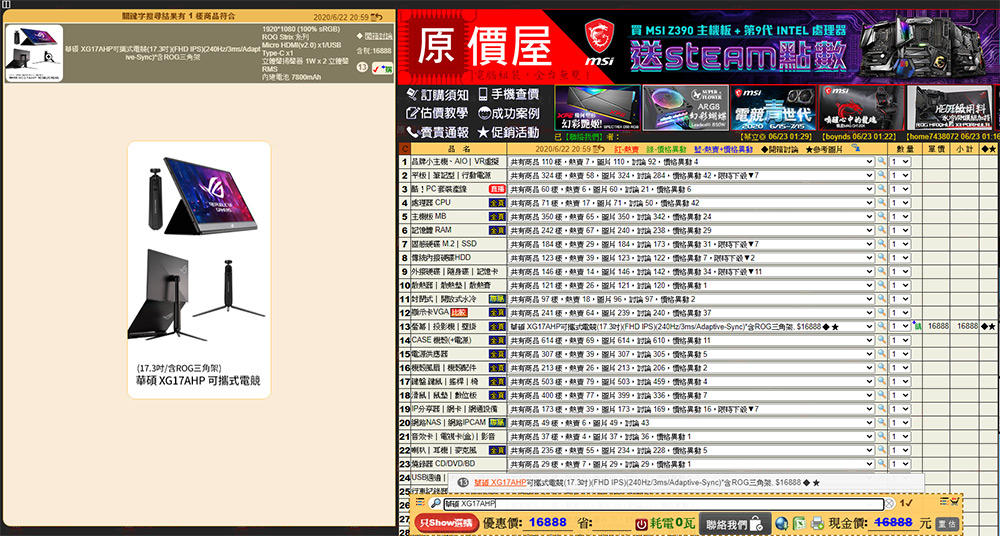Expand the CASE 機殼 product dropdown
Screen dimensions: 1000x536
(691, 340)
